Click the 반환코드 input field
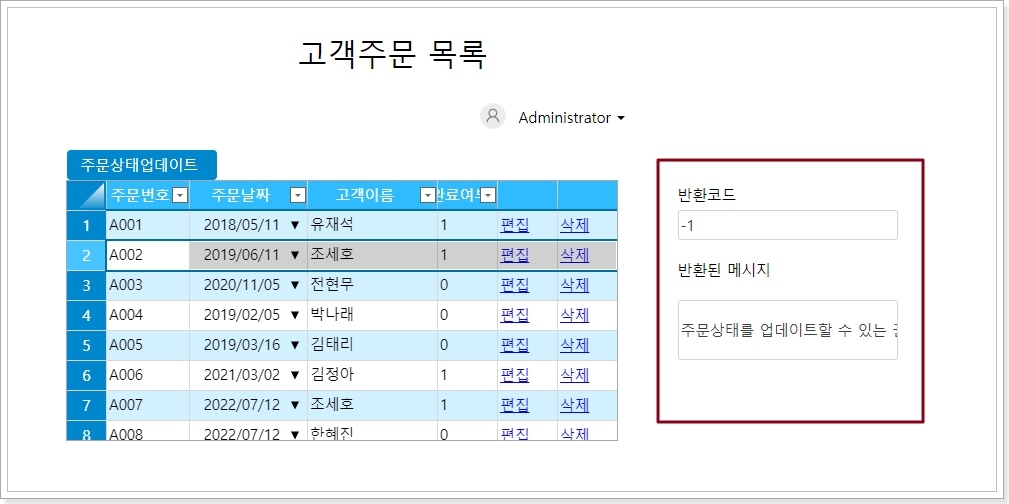 (787, 225)
